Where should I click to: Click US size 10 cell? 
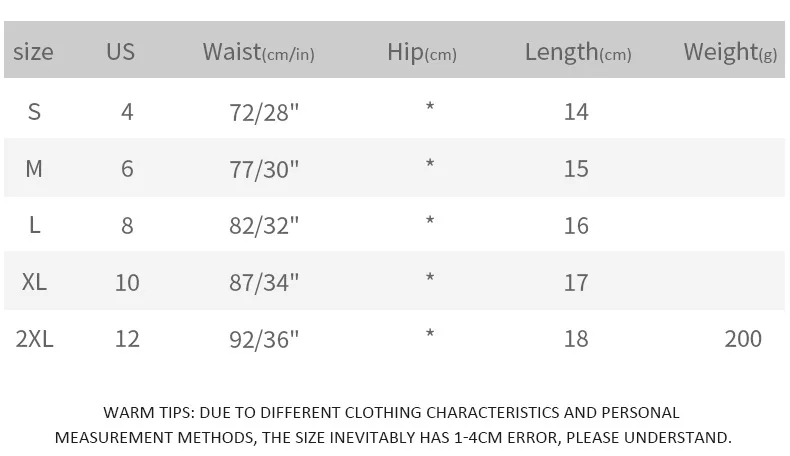coord(127,283)
